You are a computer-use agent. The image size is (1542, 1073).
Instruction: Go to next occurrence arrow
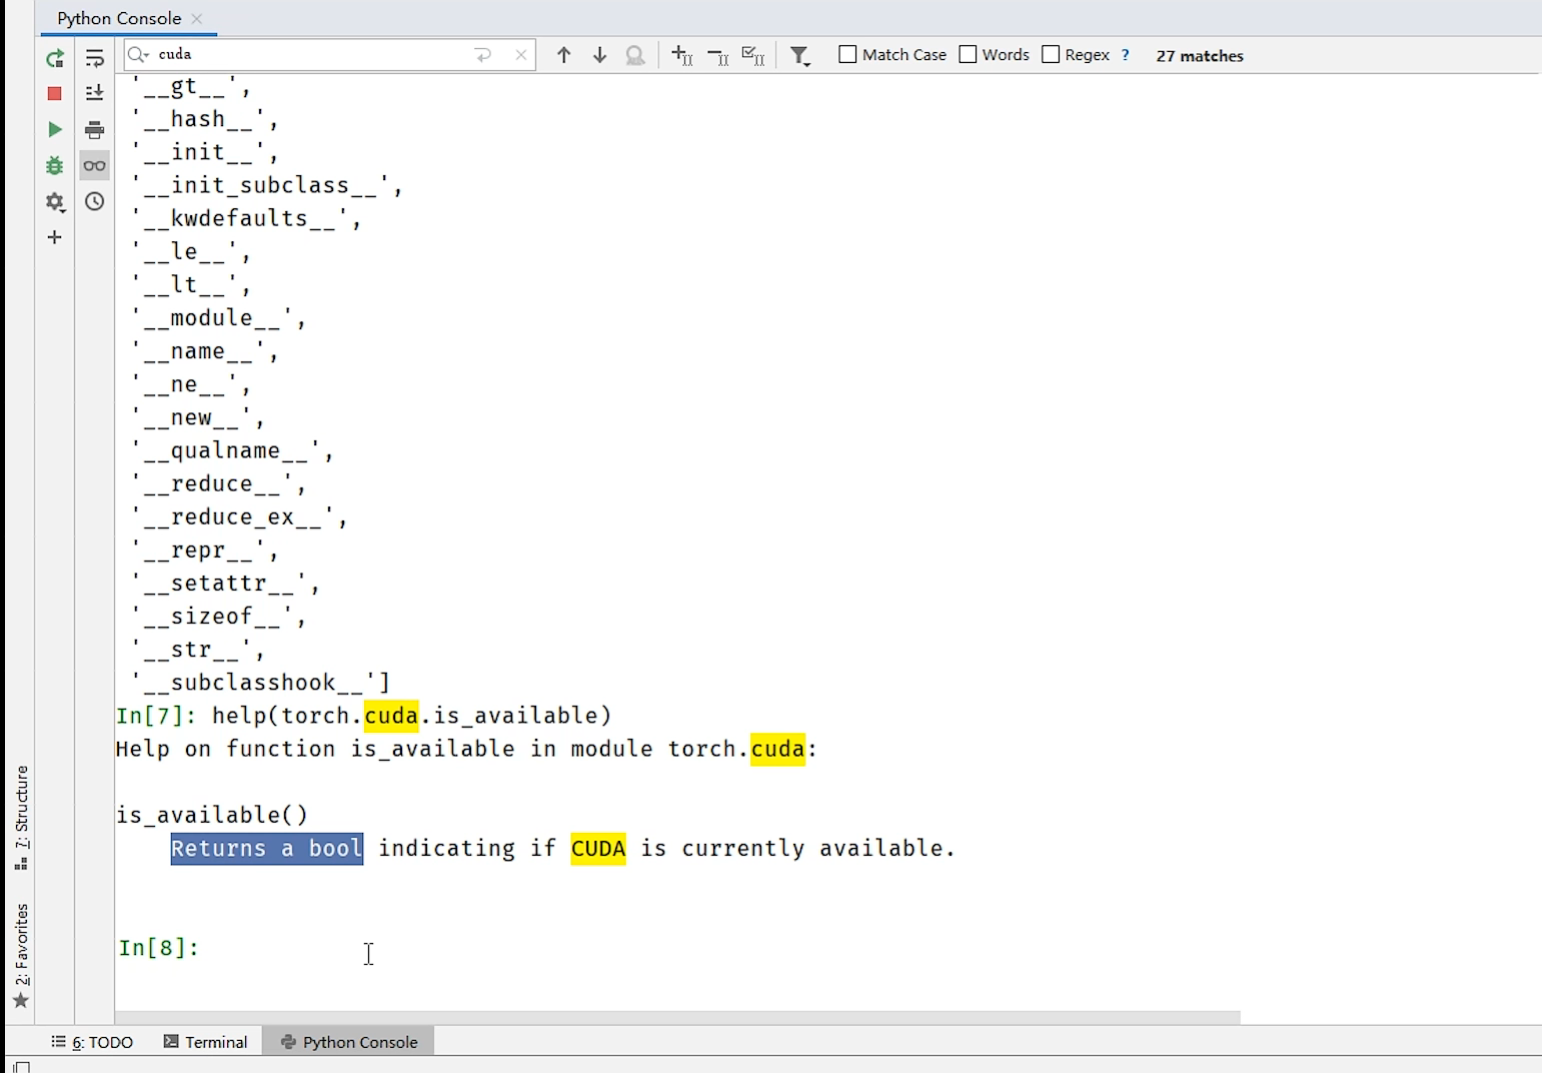point(600,55)
